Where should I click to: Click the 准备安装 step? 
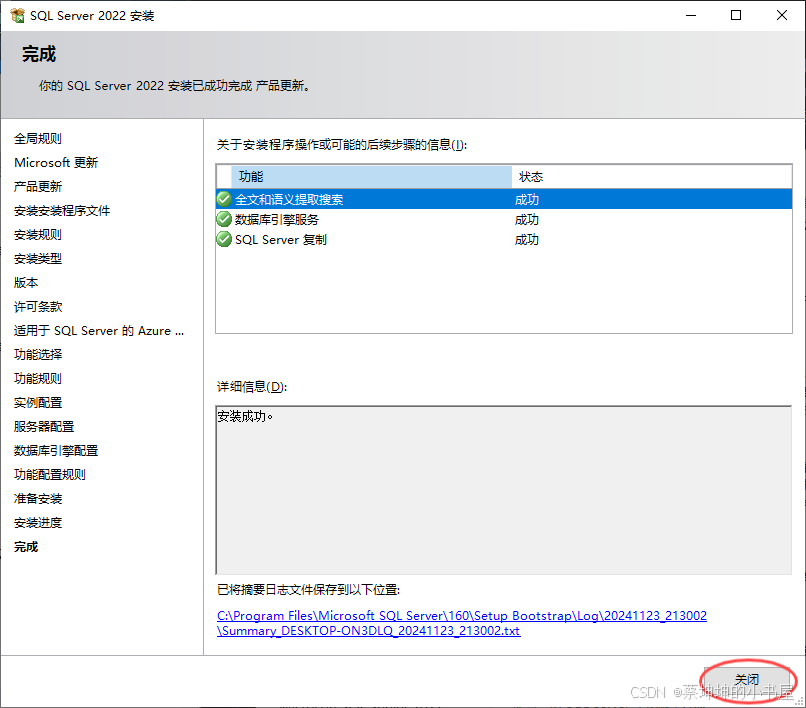tap(38, 499)
